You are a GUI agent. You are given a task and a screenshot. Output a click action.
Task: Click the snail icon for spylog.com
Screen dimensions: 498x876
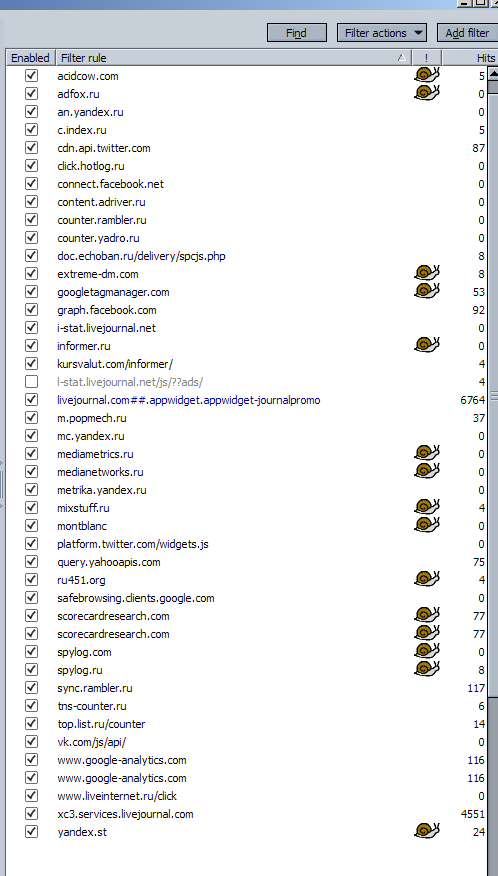click(427, 651)
